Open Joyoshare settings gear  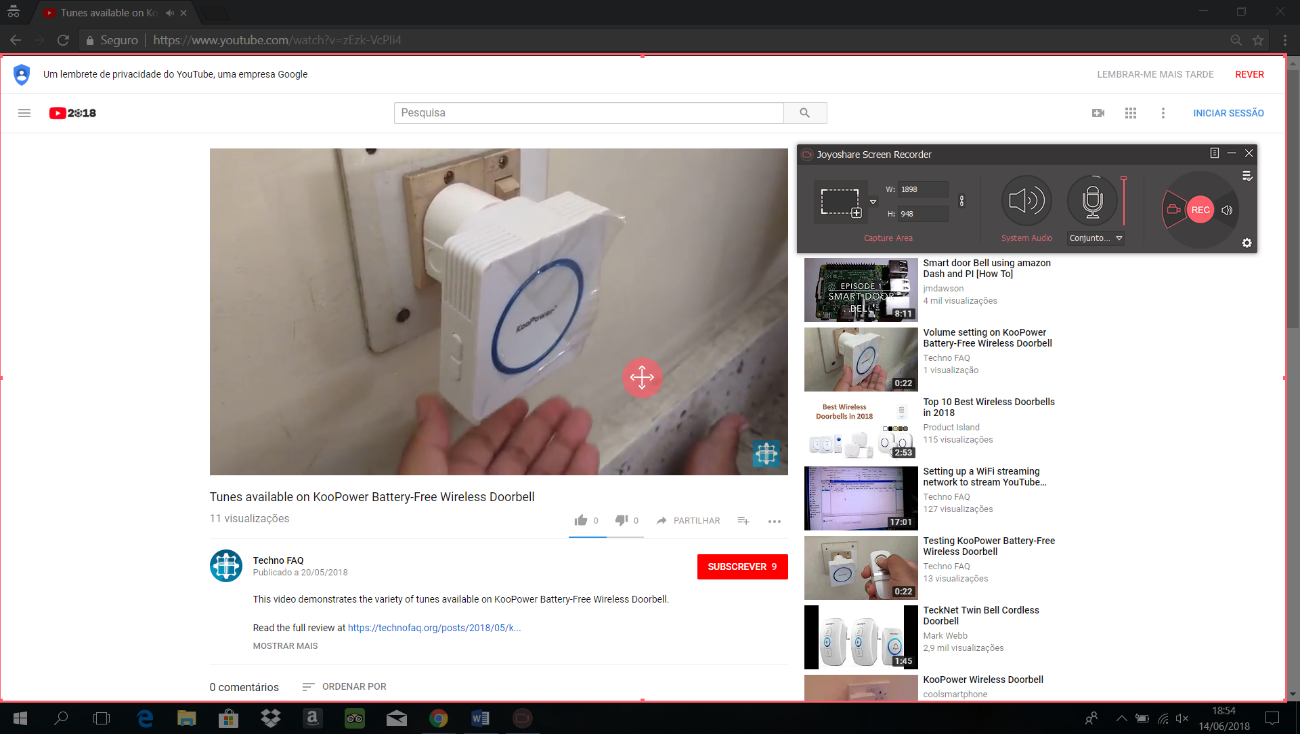(1246, 243)
